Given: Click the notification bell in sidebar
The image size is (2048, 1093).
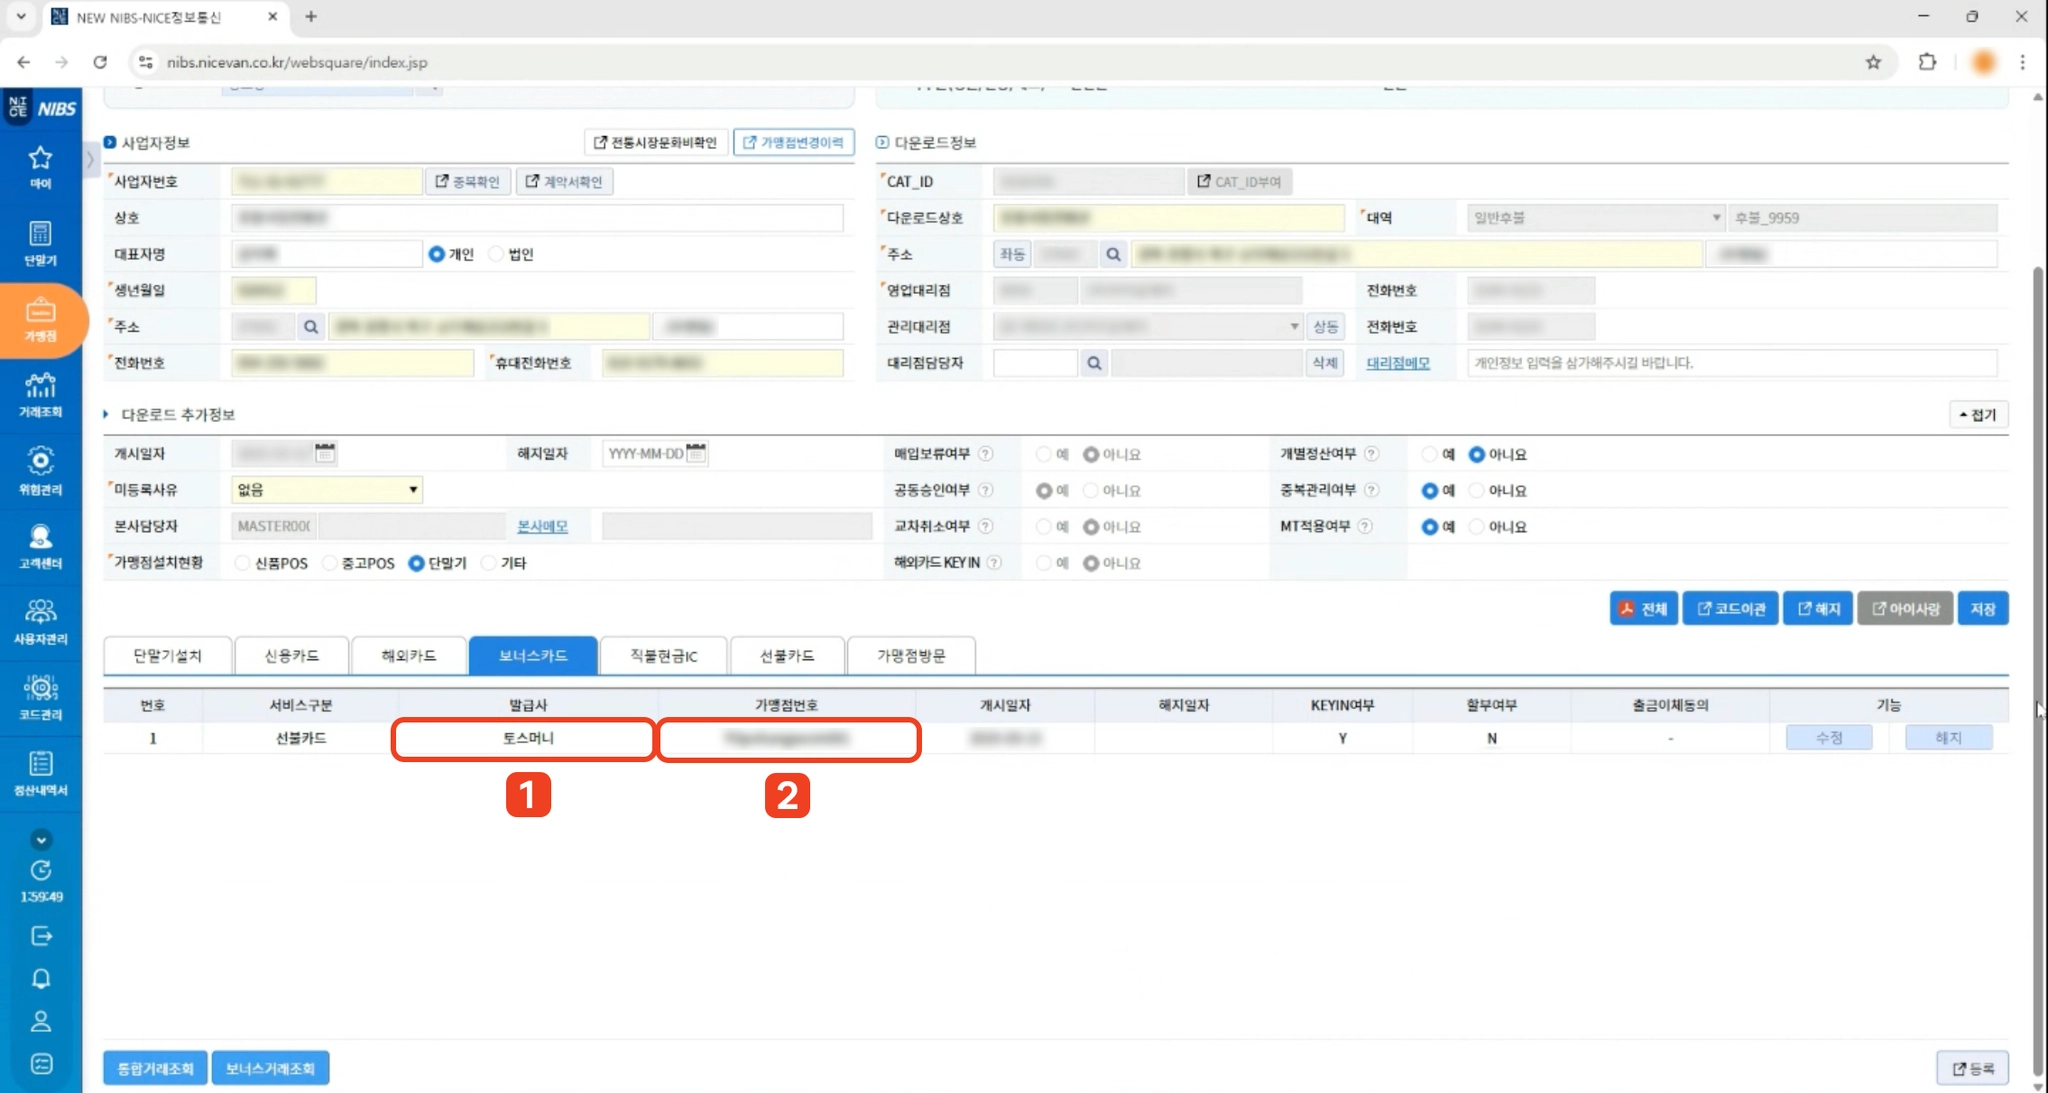Looking at the screenshot, I should (41, 978).
